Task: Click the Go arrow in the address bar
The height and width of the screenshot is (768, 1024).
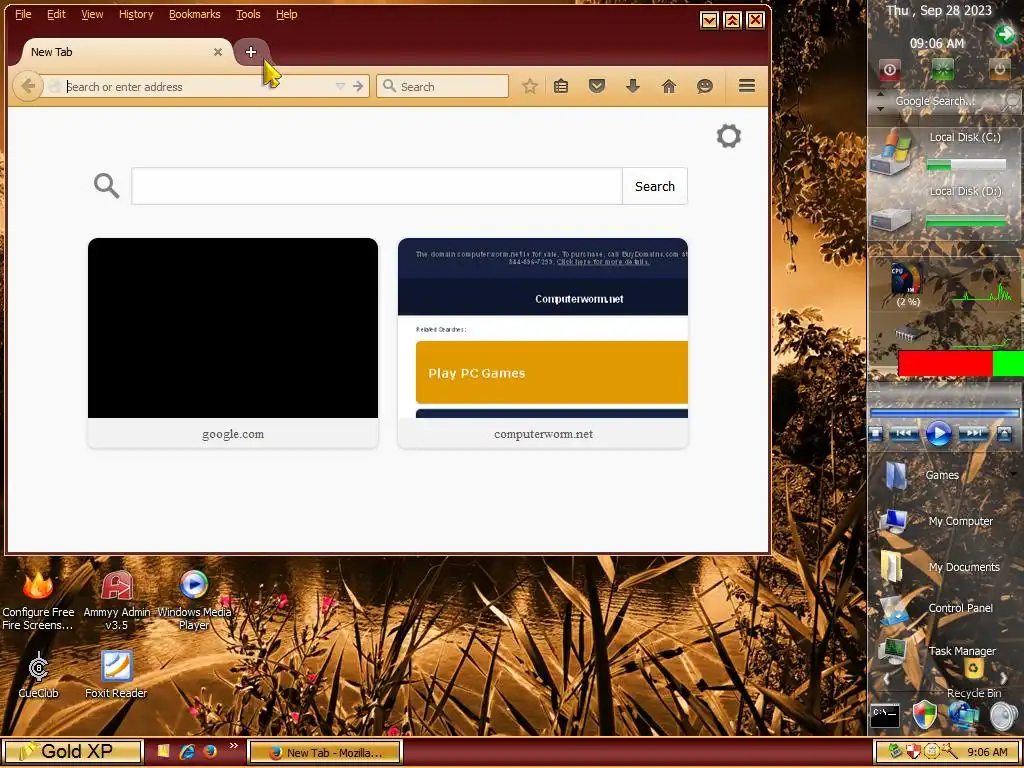Action: point(358,86)
